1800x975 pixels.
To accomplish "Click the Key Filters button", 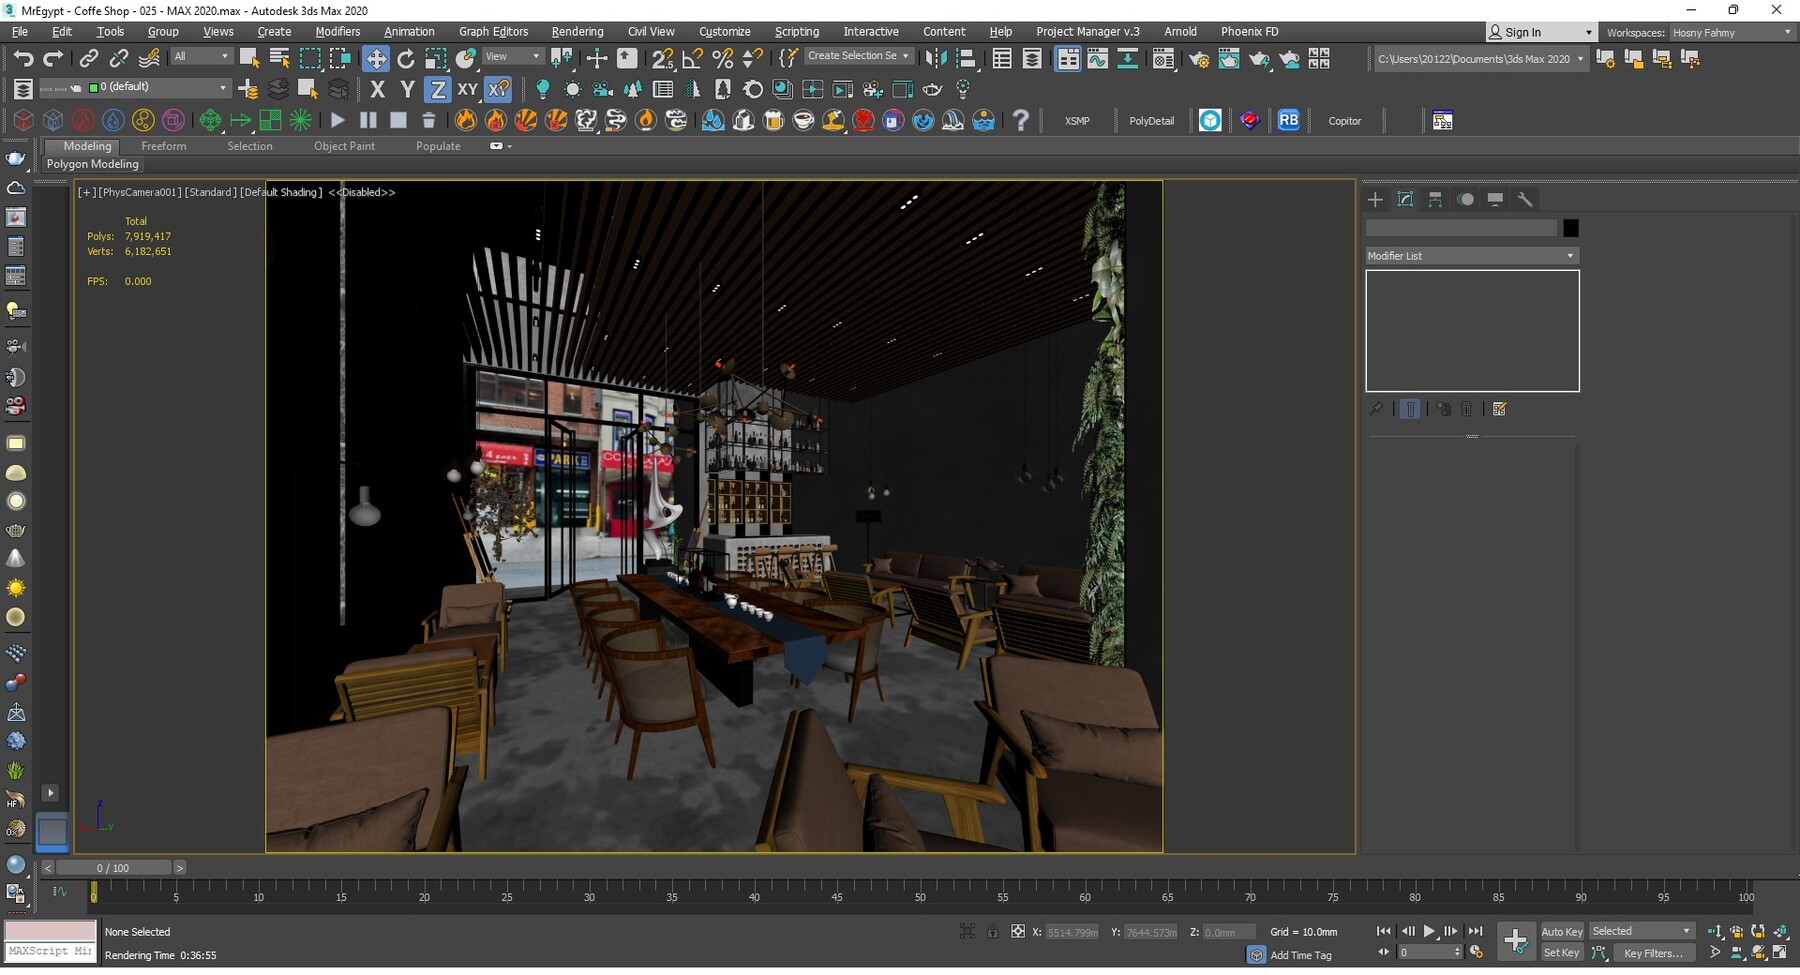I will (x=1655, y=953).
